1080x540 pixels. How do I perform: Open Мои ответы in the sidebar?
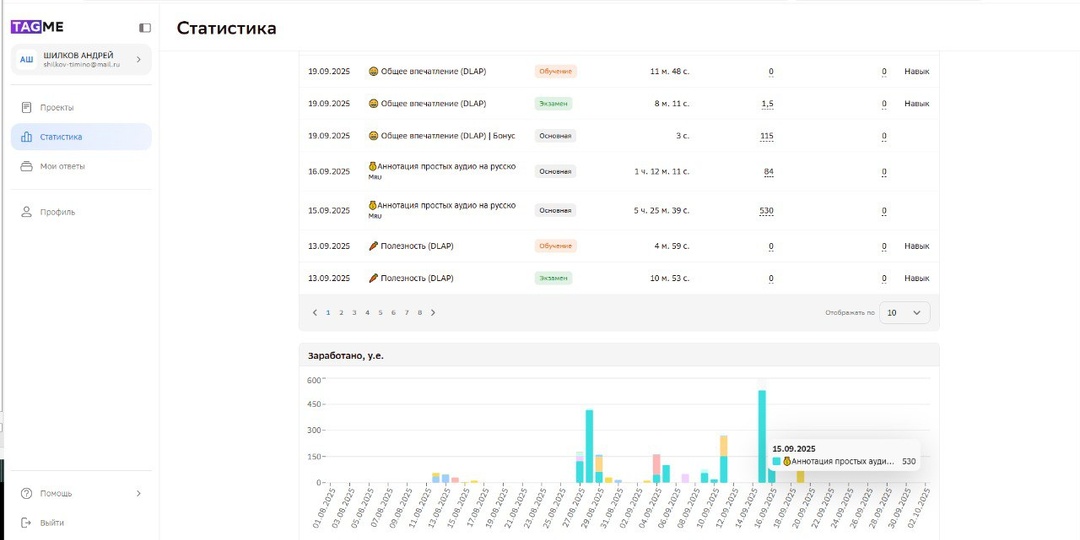(x=81, y=166)
